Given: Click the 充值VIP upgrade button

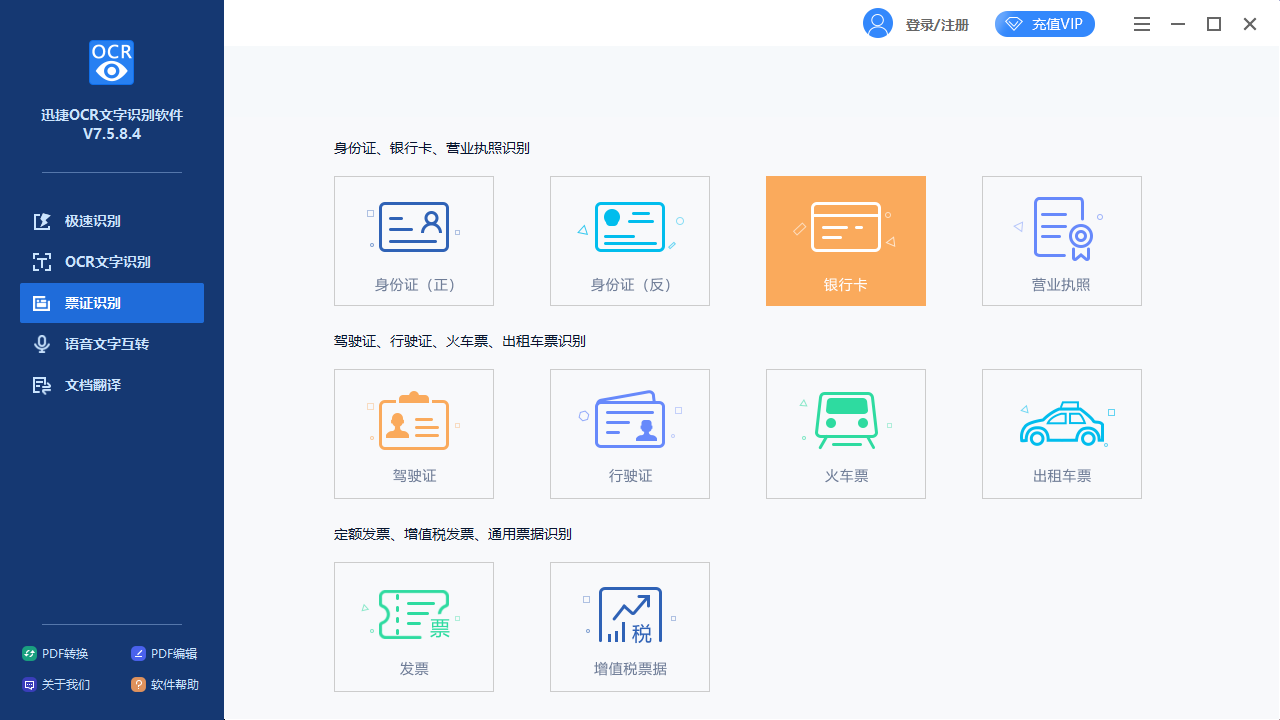Looking at the screenshot, I should point(1044,23).
